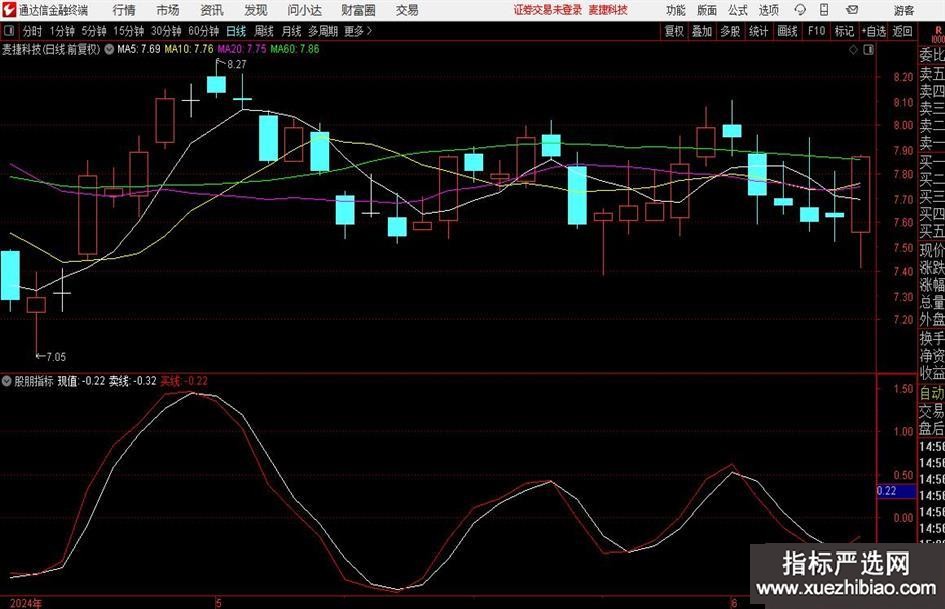This screenshot has width=945, height=609.
Task: Expand the 更多 periods list
Action: 358,31
